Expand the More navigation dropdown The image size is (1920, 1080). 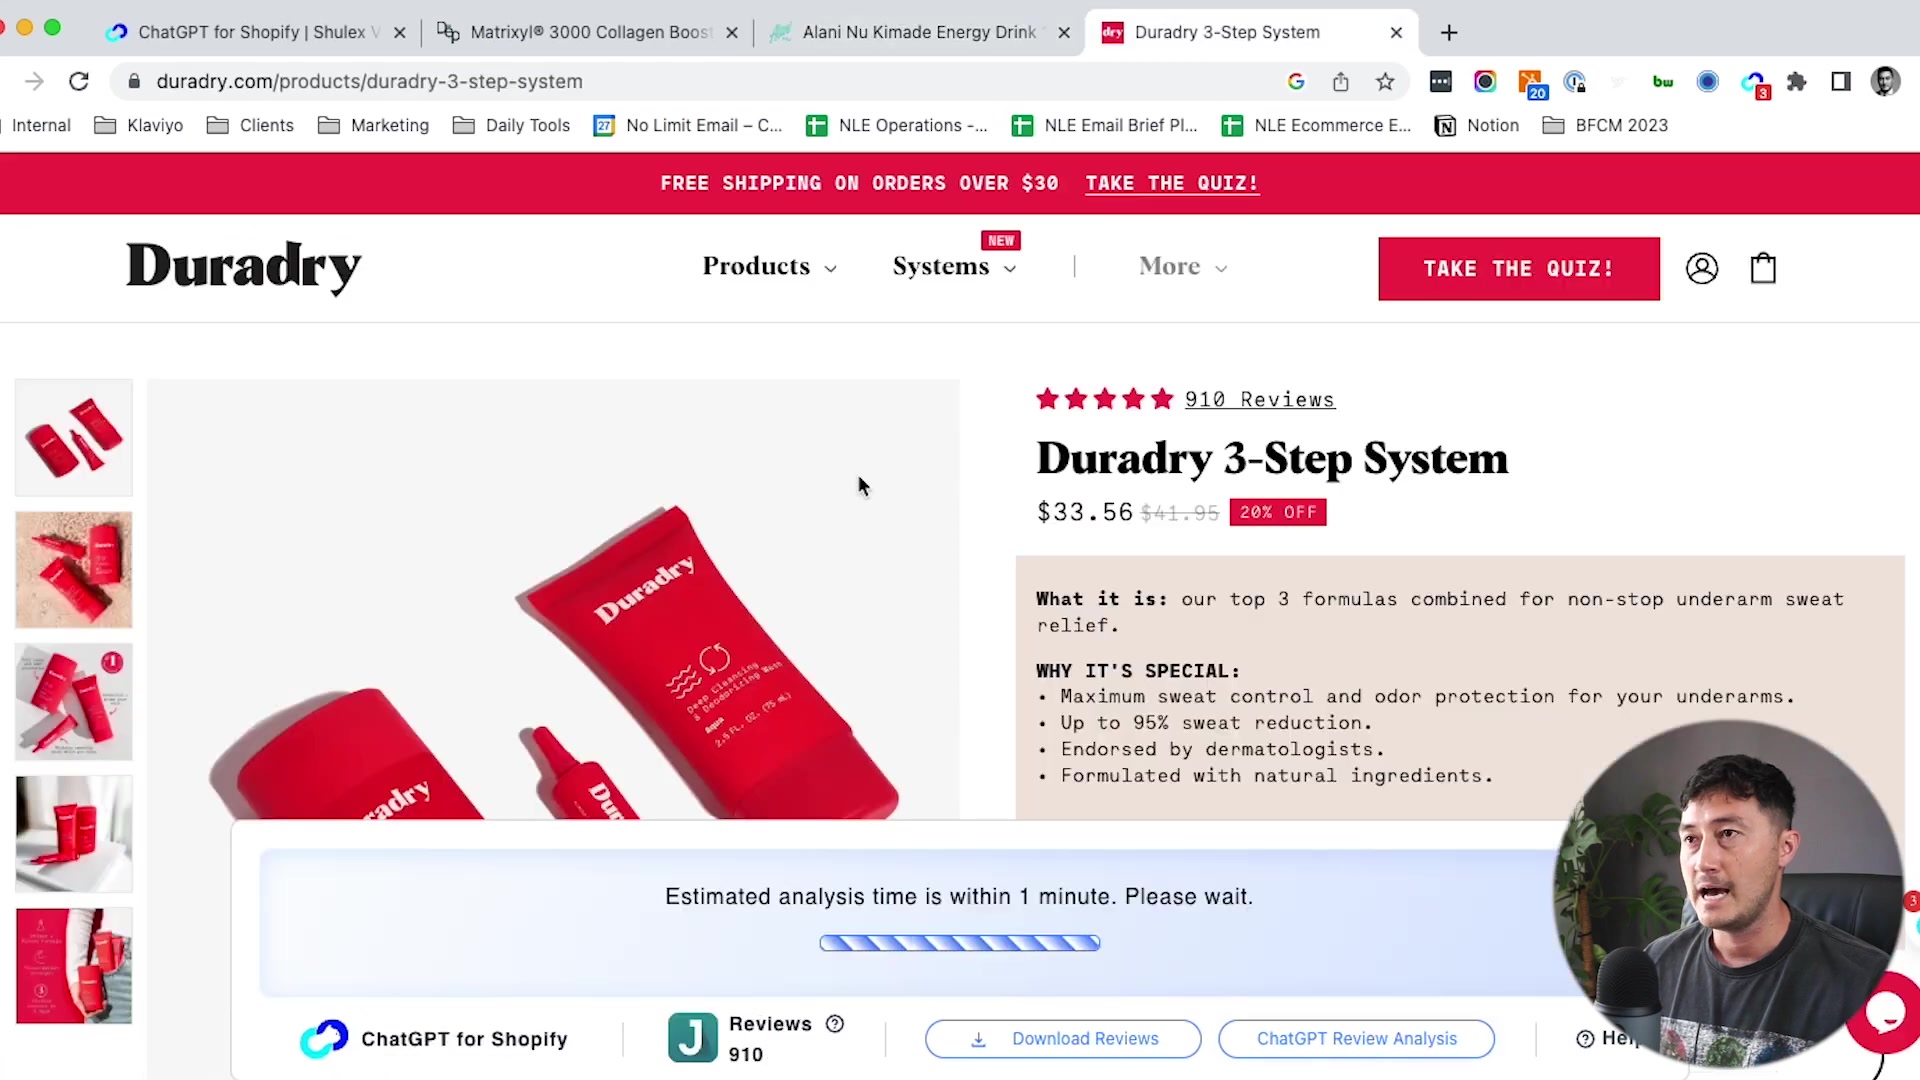tap(1183, 266)
